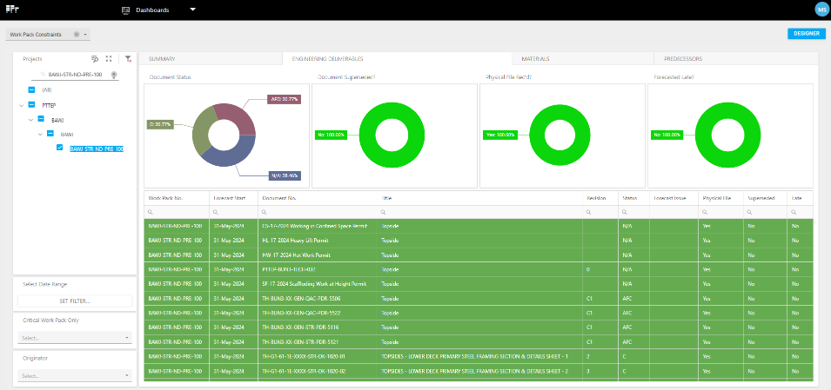This screenshot has height=390, width=831.
Task: Click the DESIGNER button
Action: click(807, 33)
